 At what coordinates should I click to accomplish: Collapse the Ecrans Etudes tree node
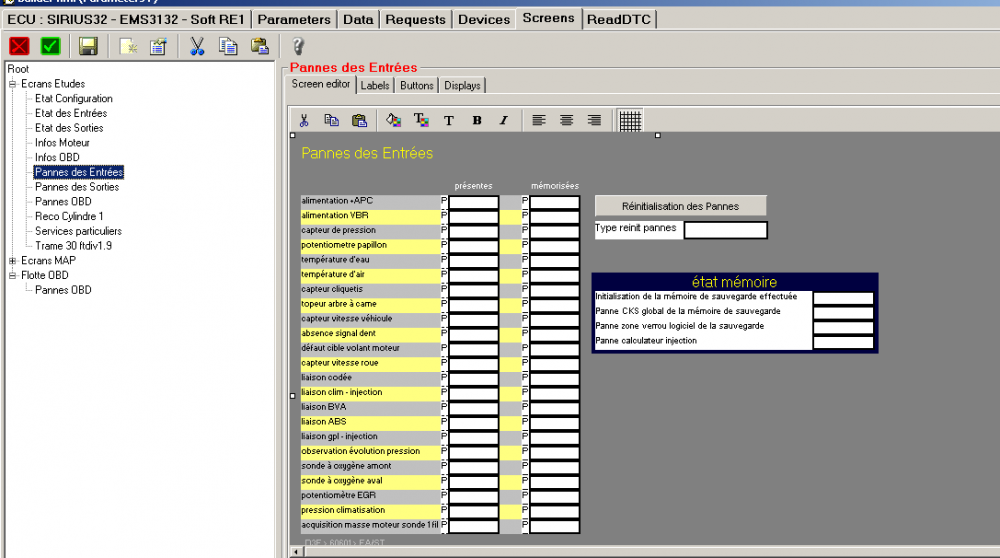tap(12, 84)
